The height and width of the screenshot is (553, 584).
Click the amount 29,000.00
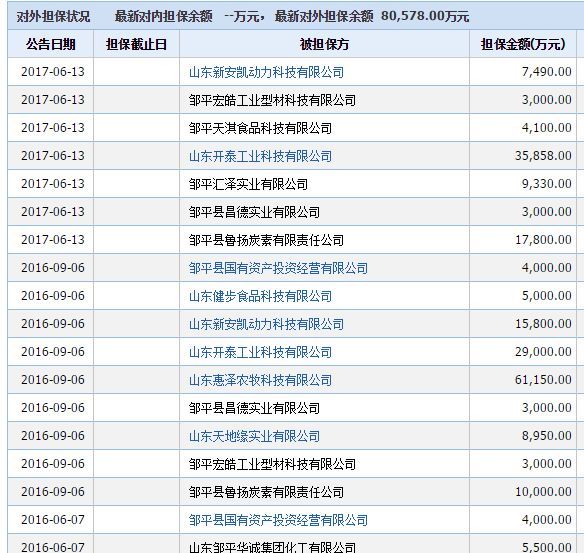click(x=543, y=352)
